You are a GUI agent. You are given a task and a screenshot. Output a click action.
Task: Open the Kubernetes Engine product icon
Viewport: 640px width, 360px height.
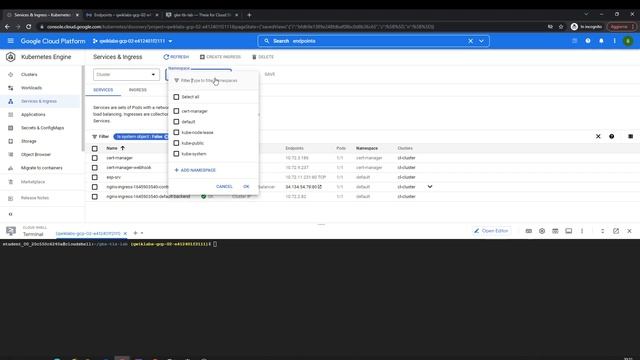tap(11, 57)
